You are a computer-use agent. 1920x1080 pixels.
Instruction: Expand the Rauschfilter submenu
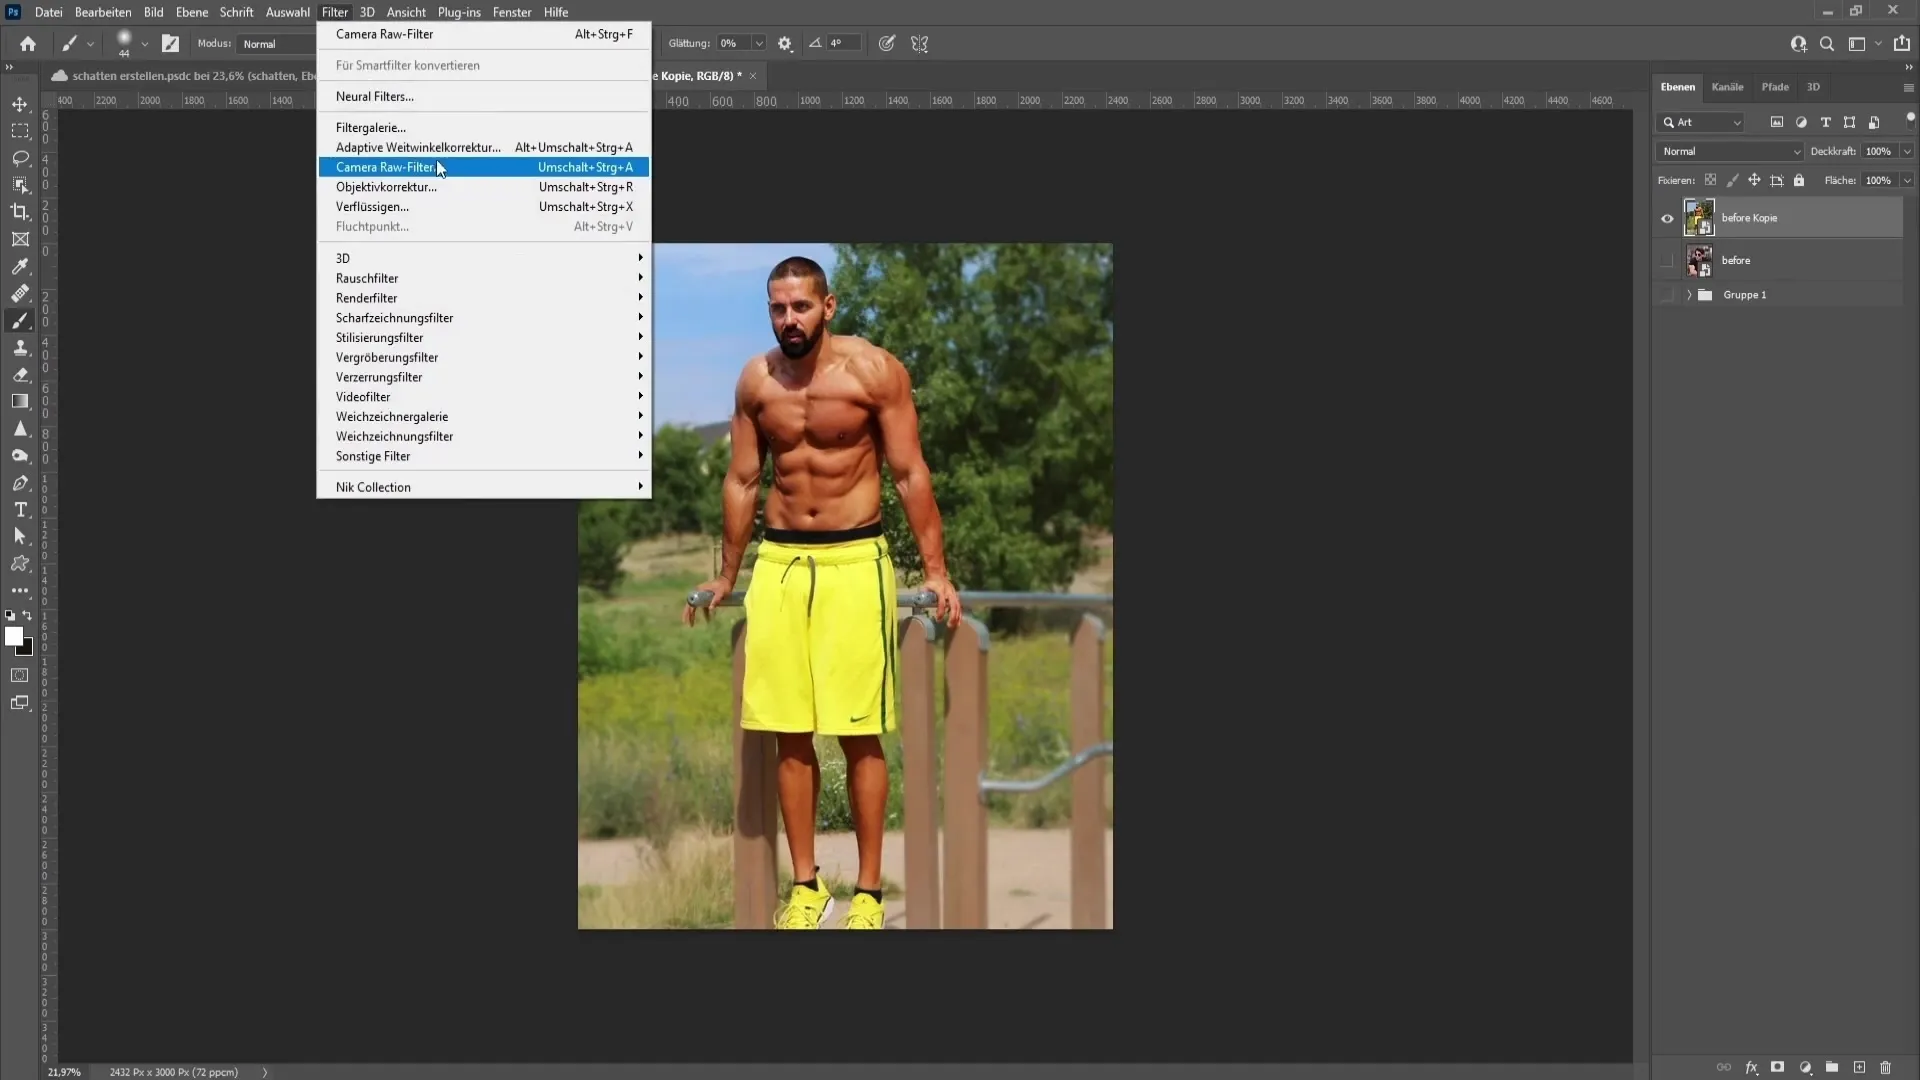click(484, 278)
